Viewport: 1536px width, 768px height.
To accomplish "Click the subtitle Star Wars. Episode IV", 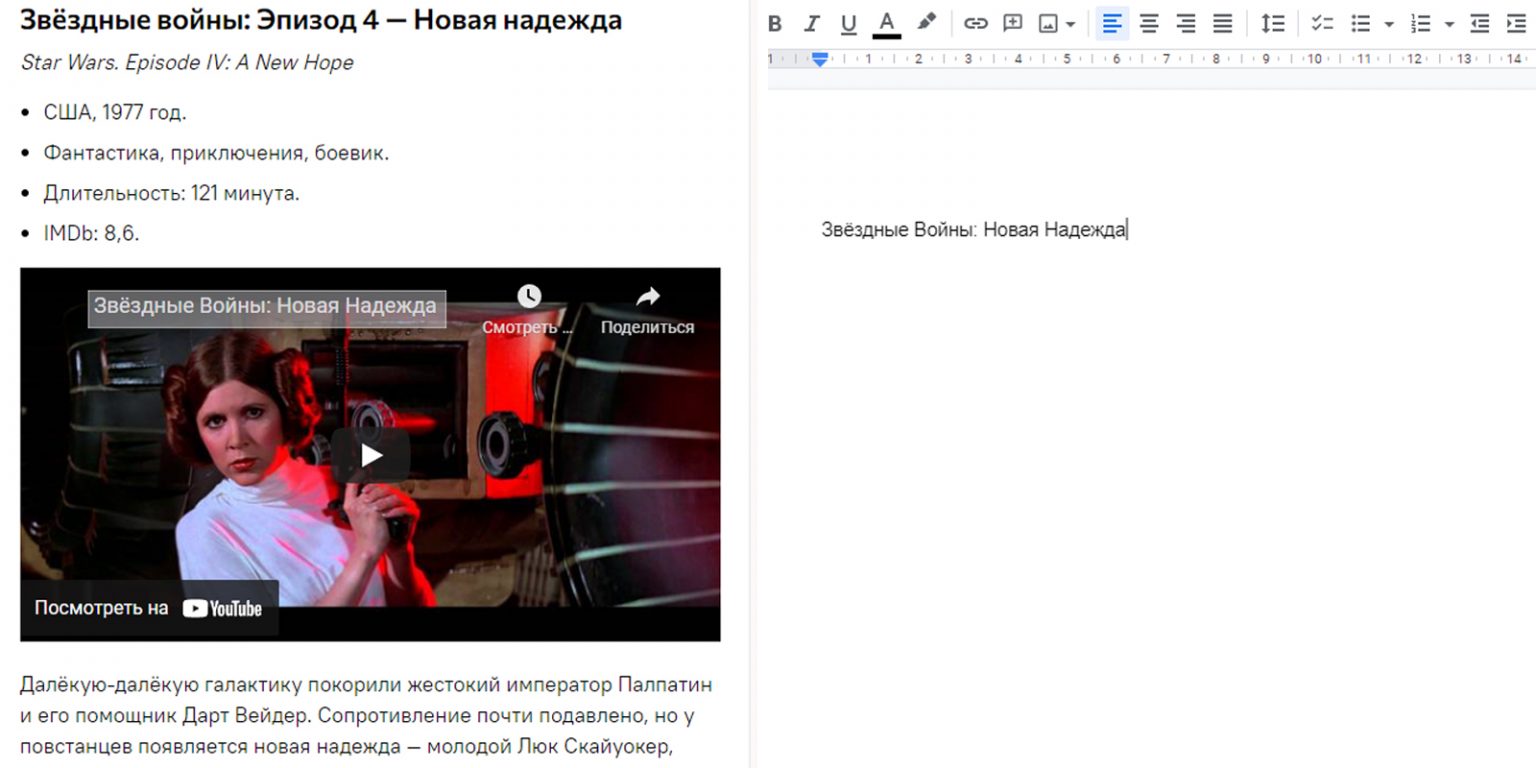I will [x=187, y=62].
